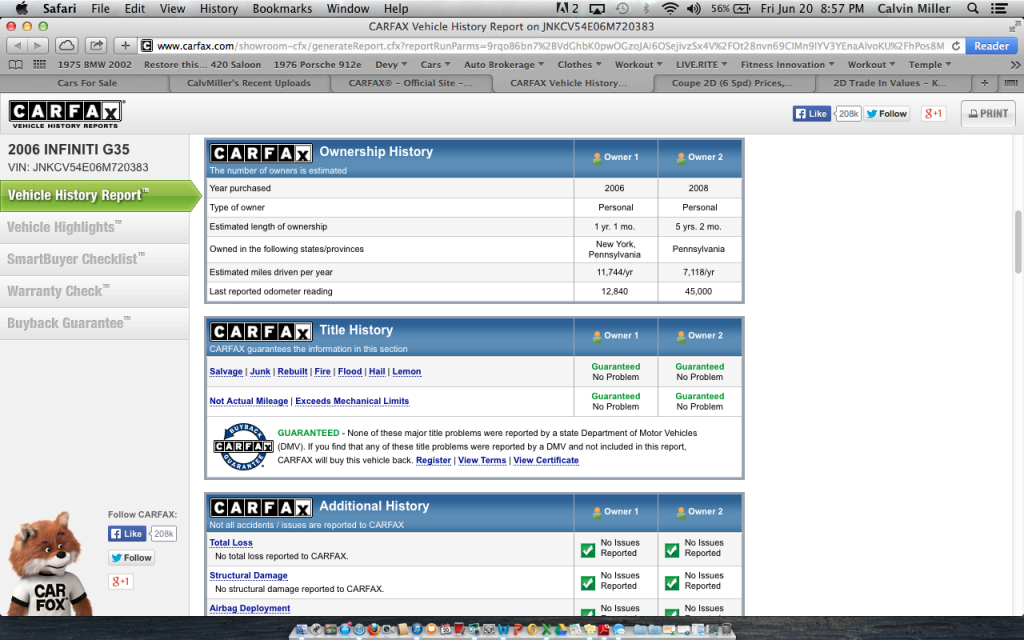
Task: Expand the LIVE.RITE bookmarks folder
Action: 701,65
